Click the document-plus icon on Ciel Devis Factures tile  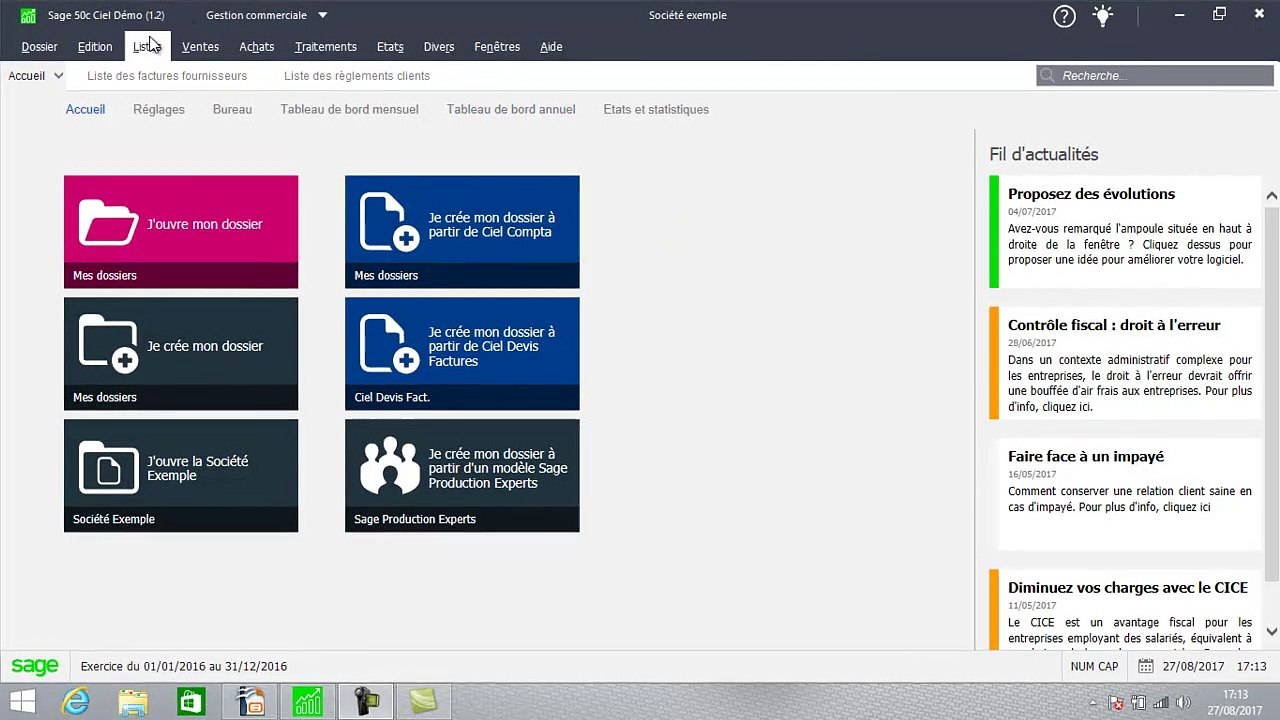[389, 345]
